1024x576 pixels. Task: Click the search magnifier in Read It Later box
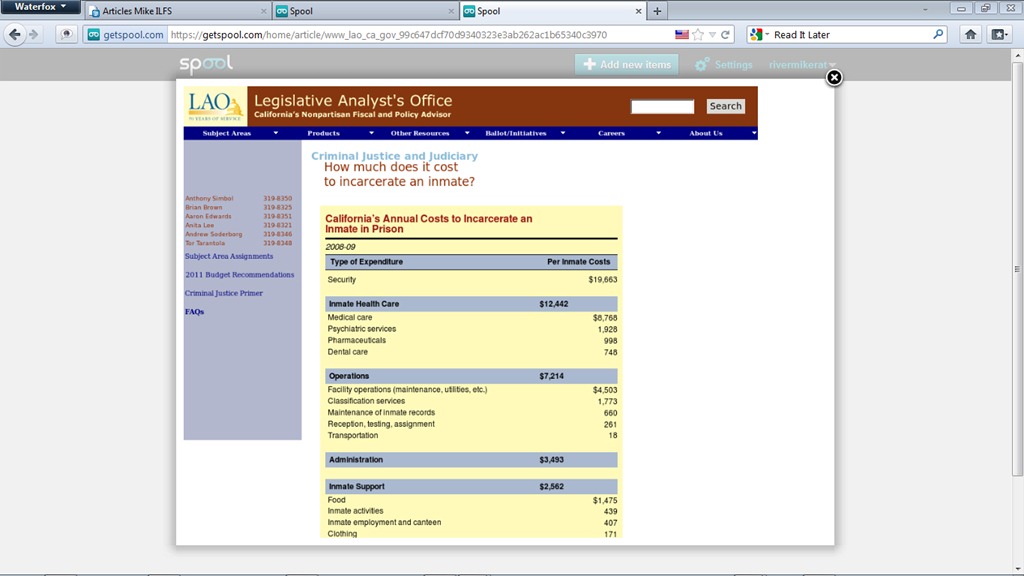(938, 34)
